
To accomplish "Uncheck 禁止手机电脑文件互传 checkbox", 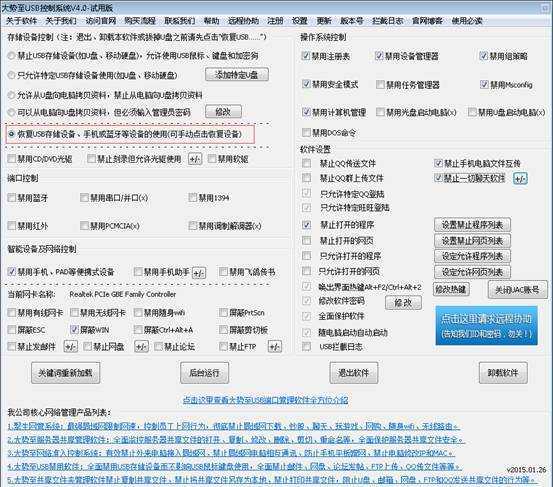I will [438, 163].
